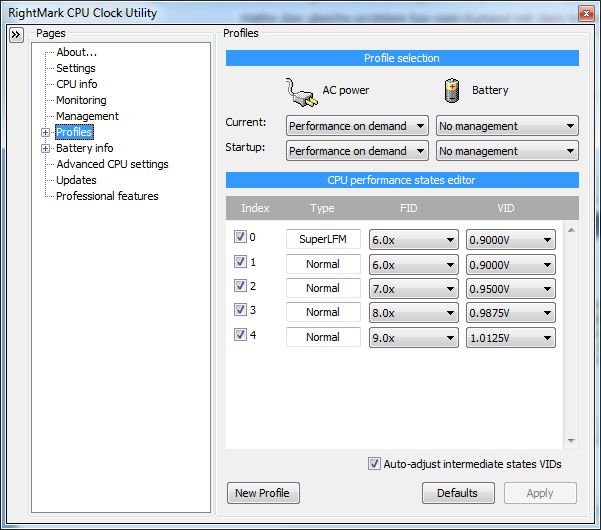
Task: Click the scroll up arrow of states list
Action: (571, 230)
